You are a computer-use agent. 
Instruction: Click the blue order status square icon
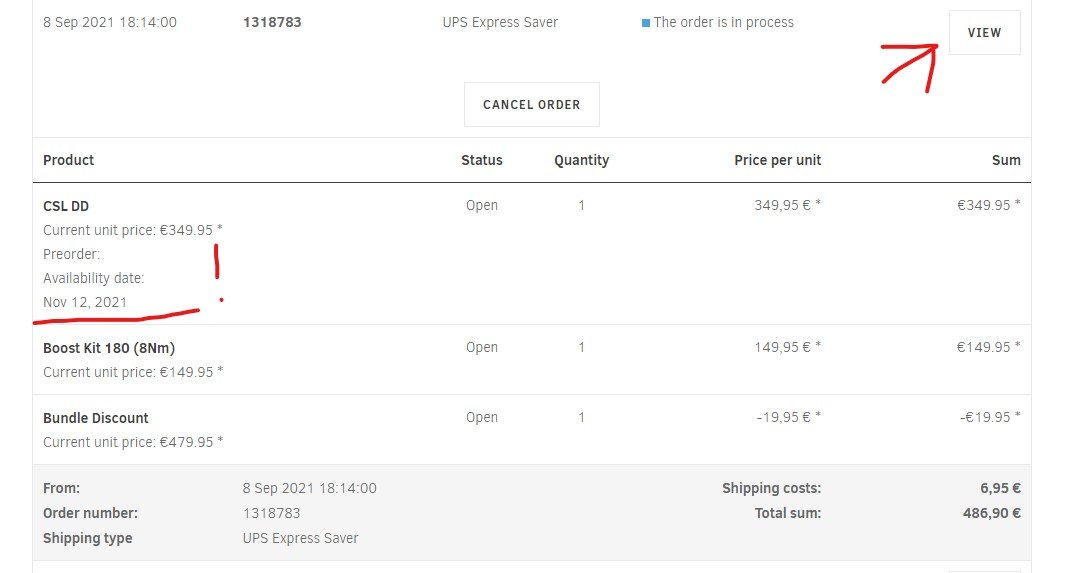coord(646,23)
